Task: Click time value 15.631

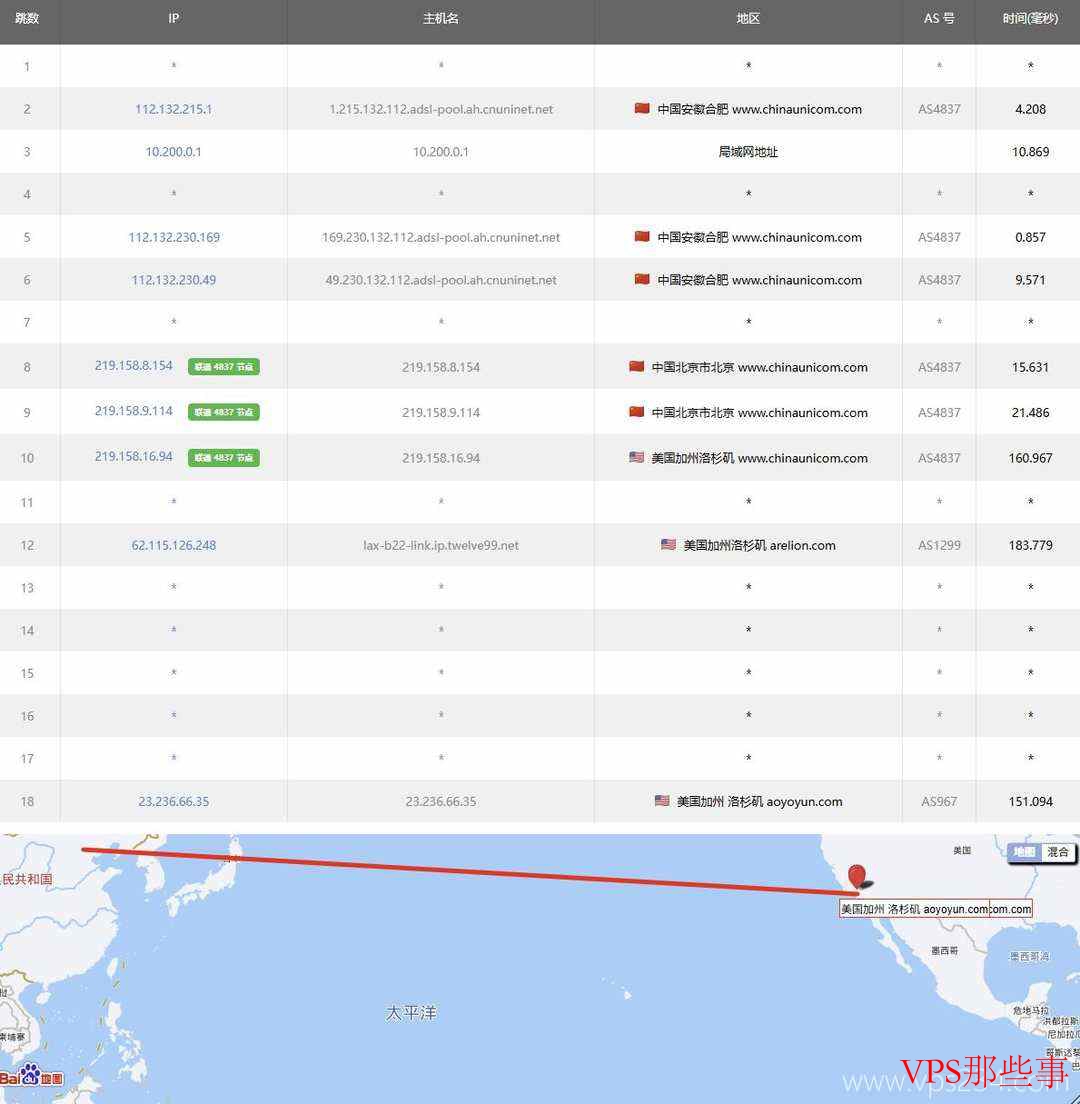Action: 1030,367
